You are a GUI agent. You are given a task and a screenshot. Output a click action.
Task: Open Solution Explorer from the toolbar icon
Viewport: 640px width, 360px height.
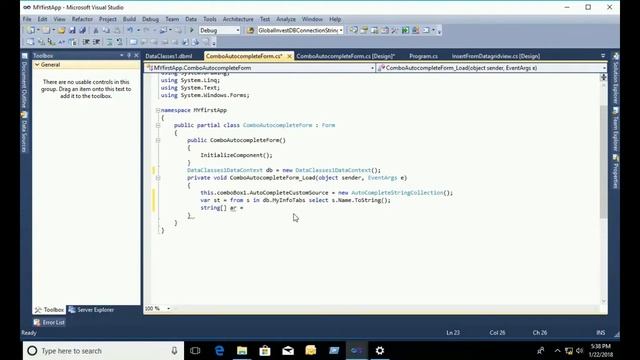[353, 30]
